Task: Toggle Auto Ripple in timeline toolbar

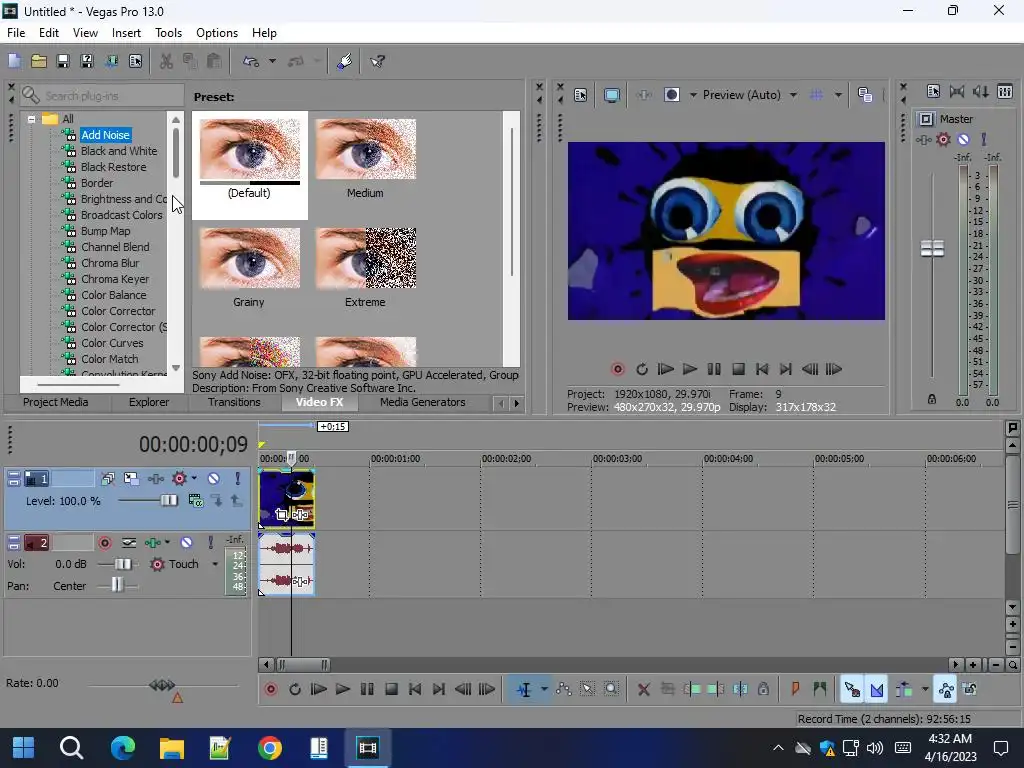Action: click(x=904, y=689)
